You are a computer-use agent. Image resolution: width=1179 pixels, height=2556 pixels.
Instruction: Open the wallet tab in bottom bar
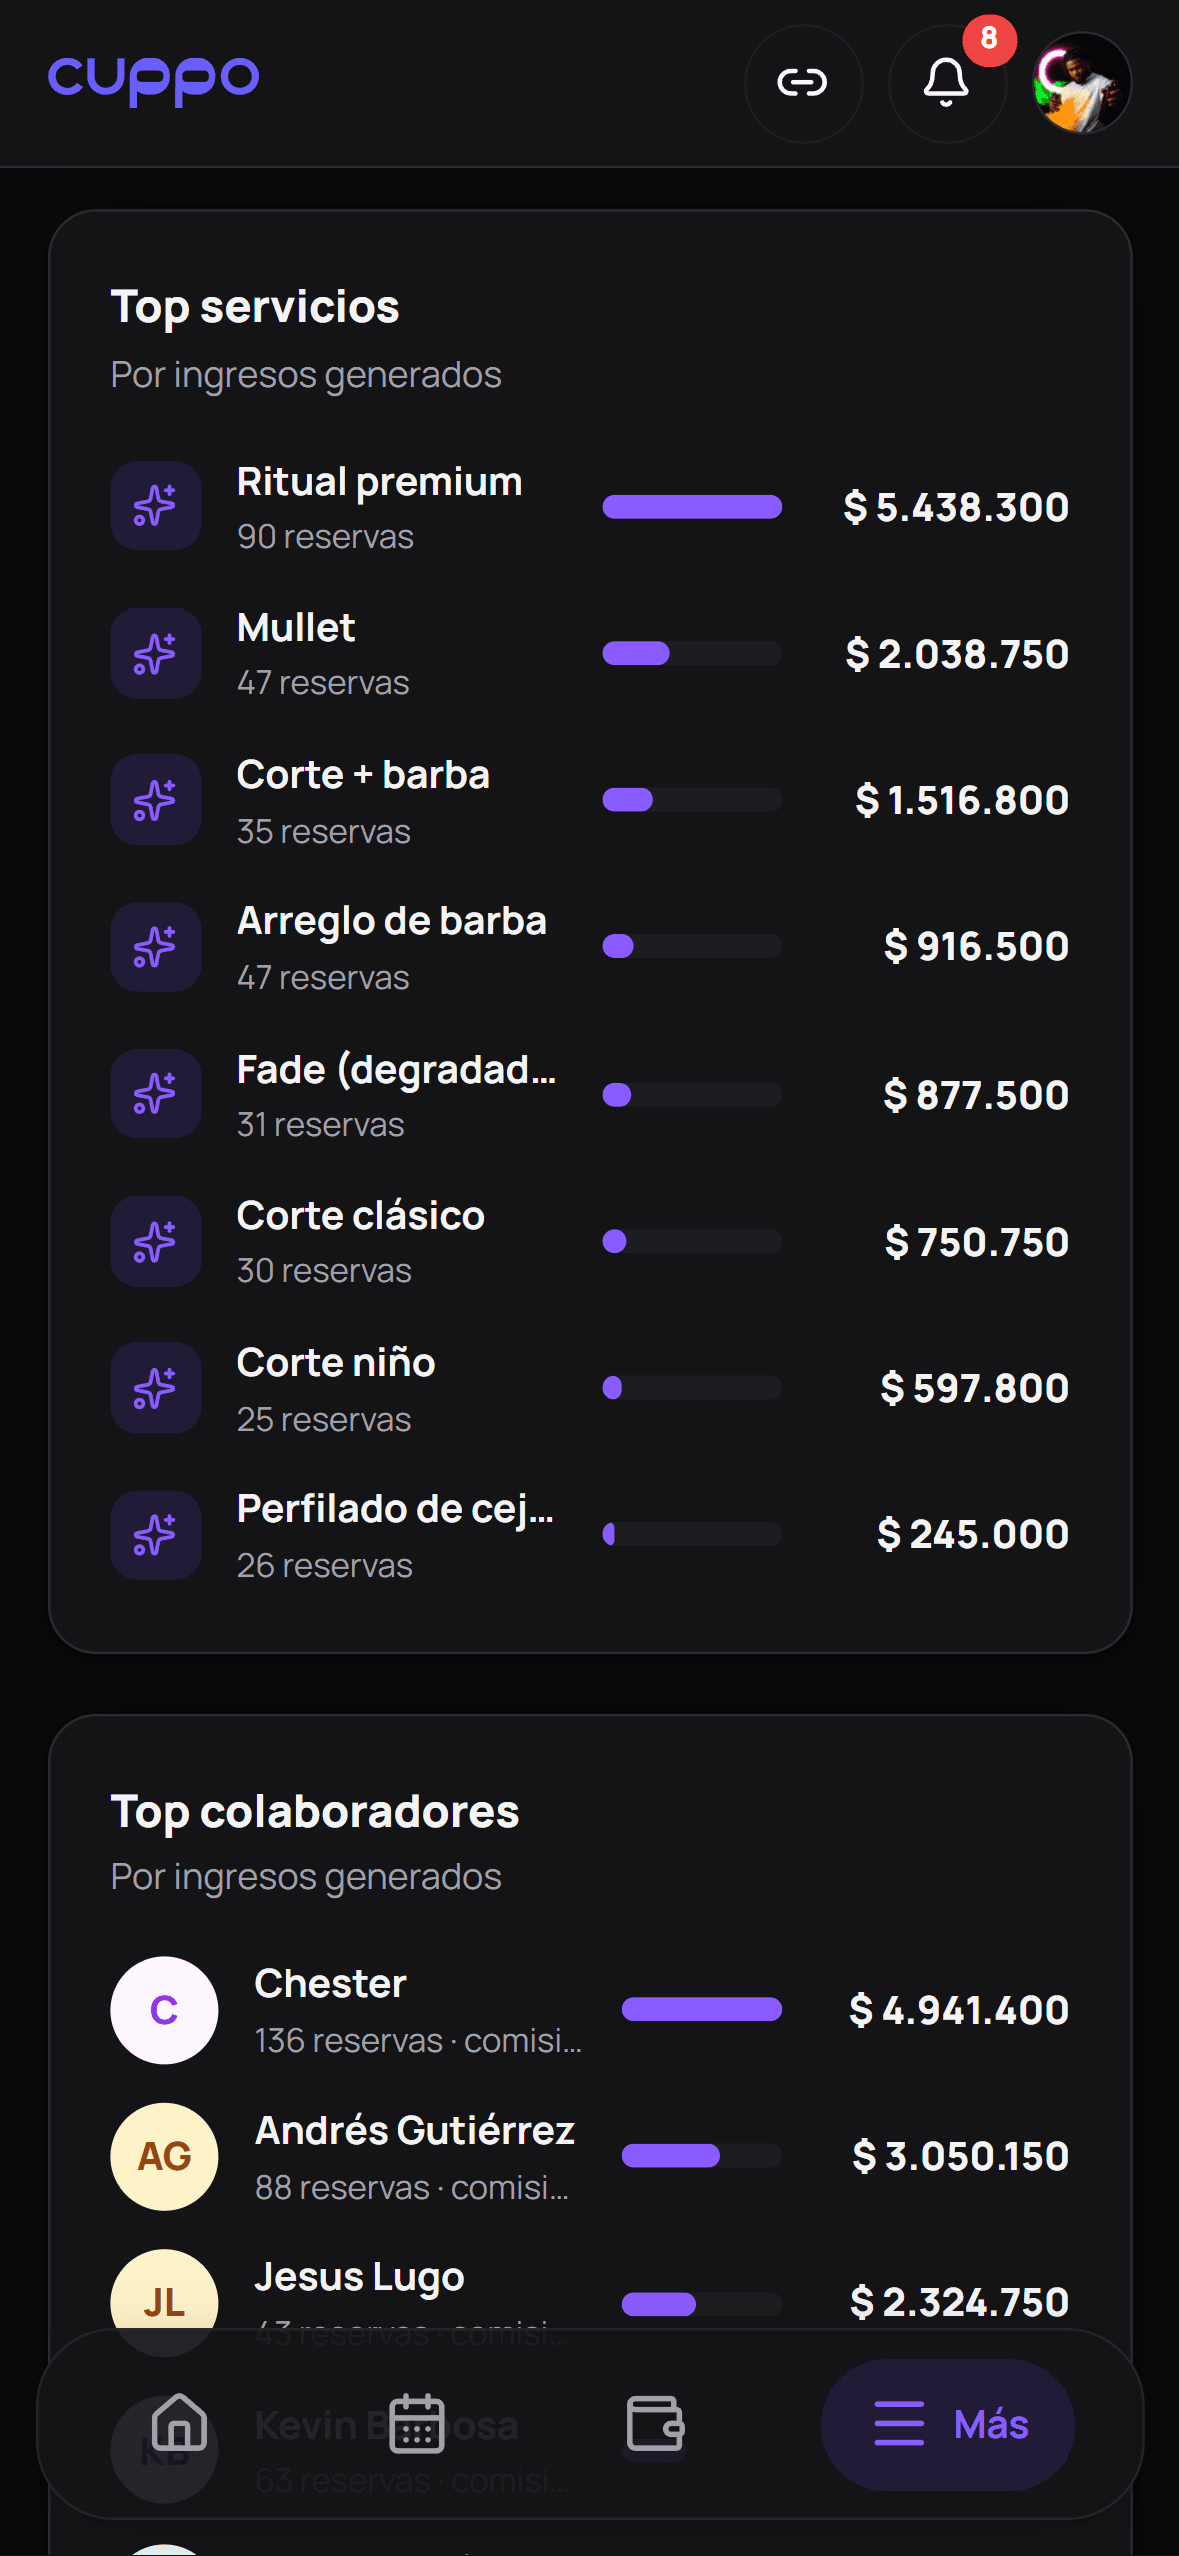point(655,2423)
